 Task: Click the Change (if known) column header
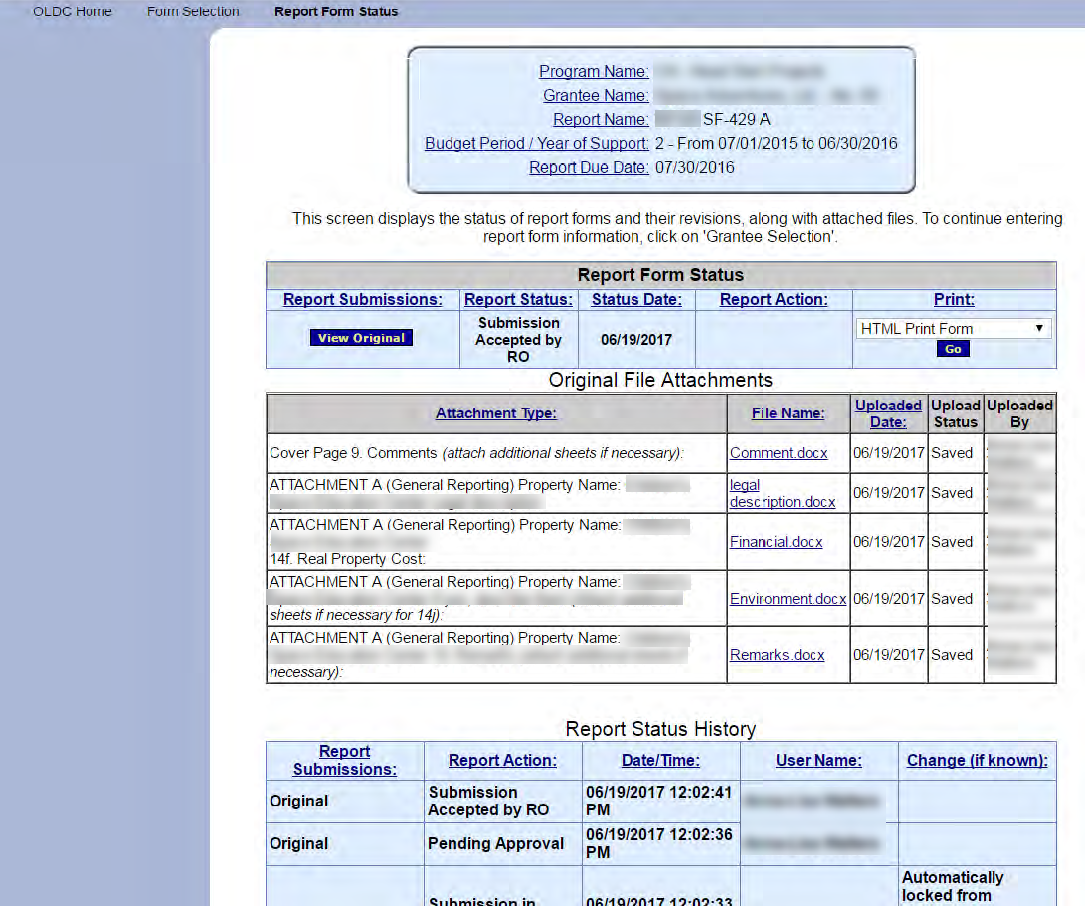tap(976, 761)
